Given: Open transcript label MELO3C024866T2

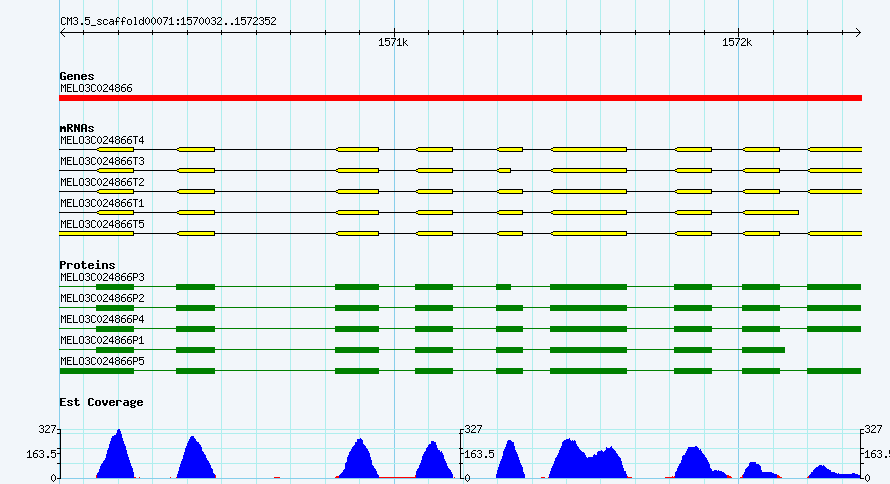Looking at the screenshot, I should [x=102, y=182].
